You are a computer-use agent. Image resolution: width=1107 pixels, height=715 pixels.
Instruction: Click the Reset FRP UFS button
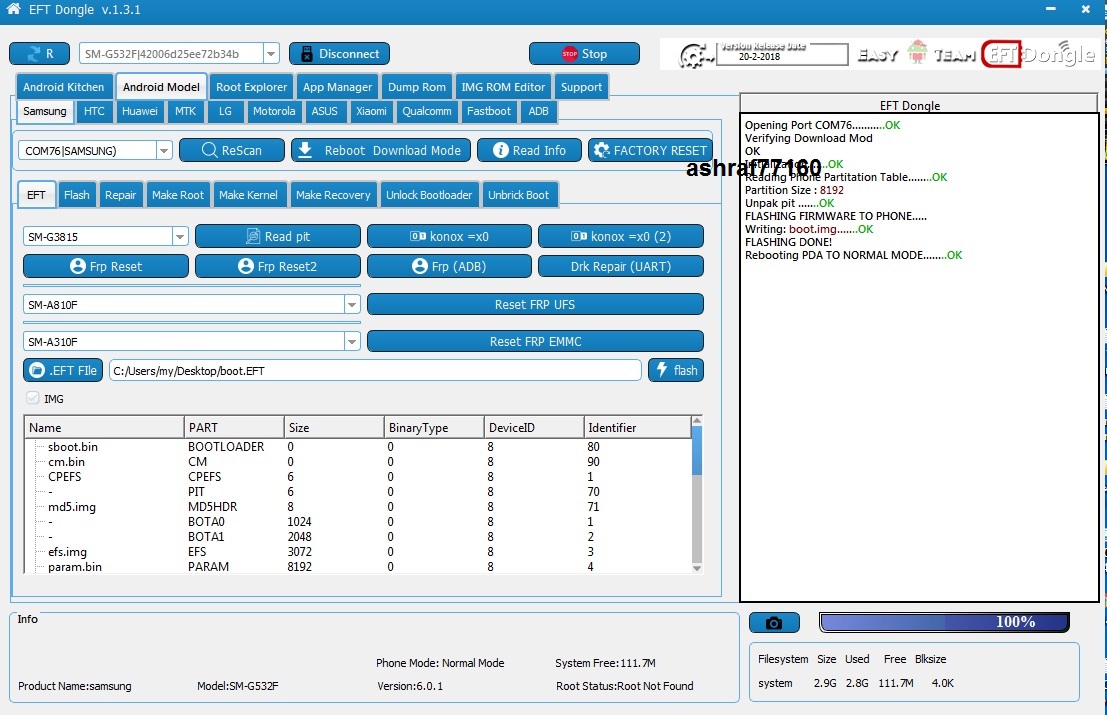(535, 304)
